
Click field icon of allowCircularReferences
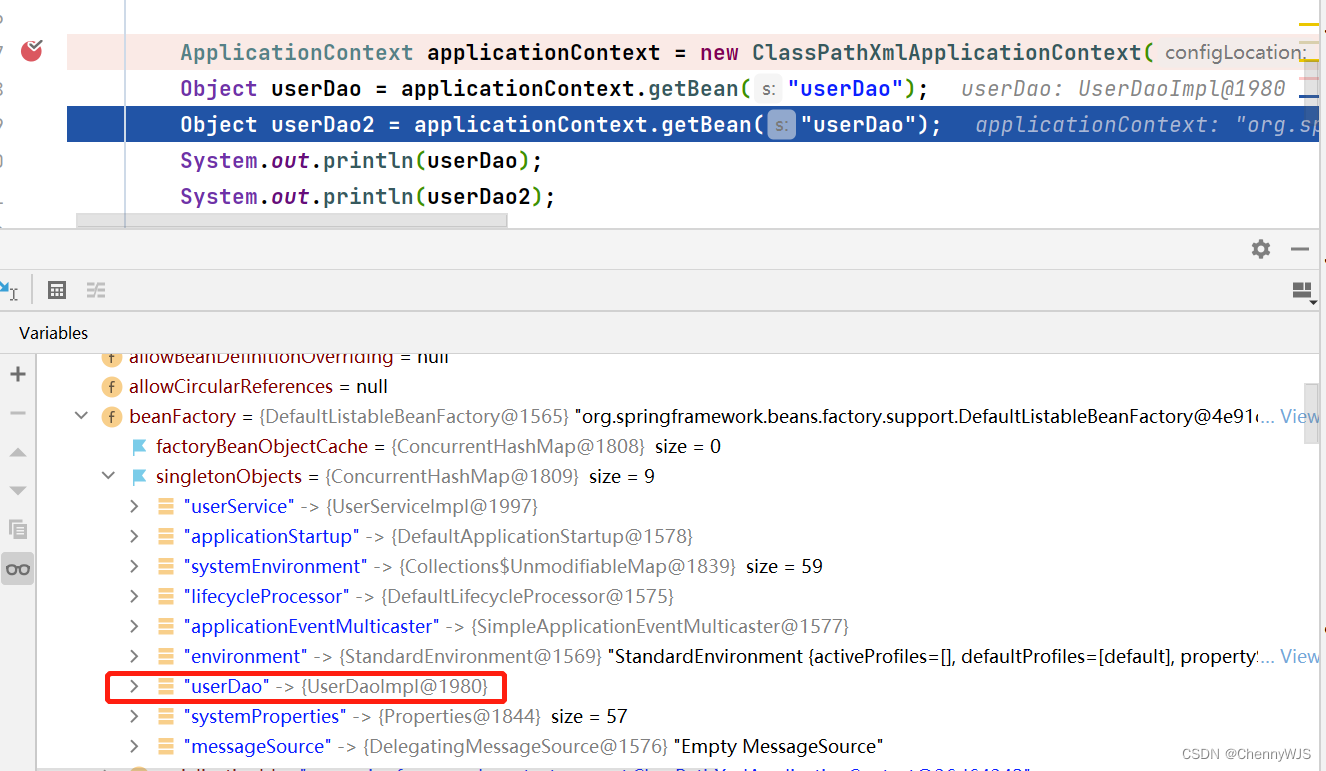(x=112, y=387)
